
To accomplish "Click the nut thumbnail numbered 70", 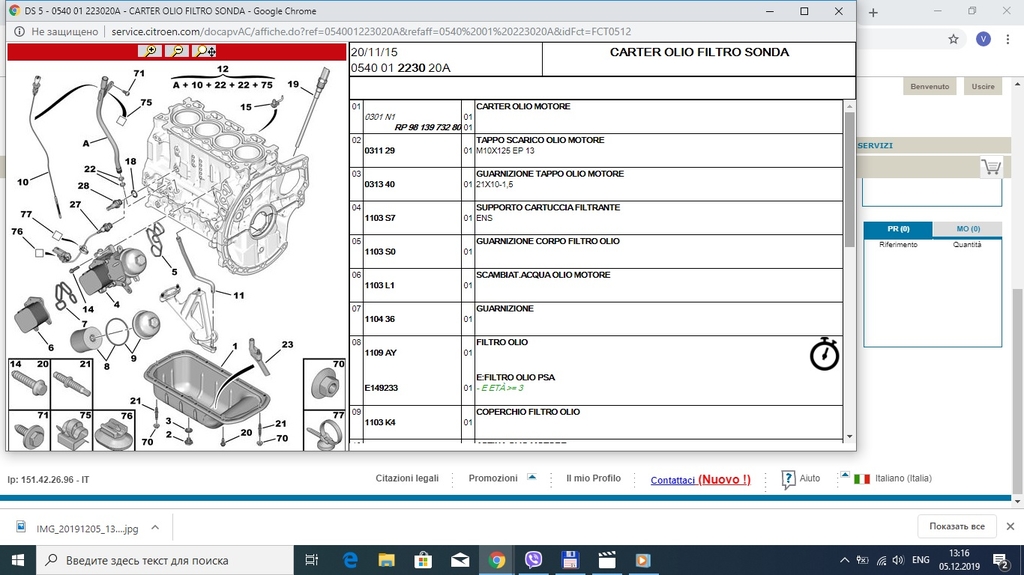I will pos(325,384).
